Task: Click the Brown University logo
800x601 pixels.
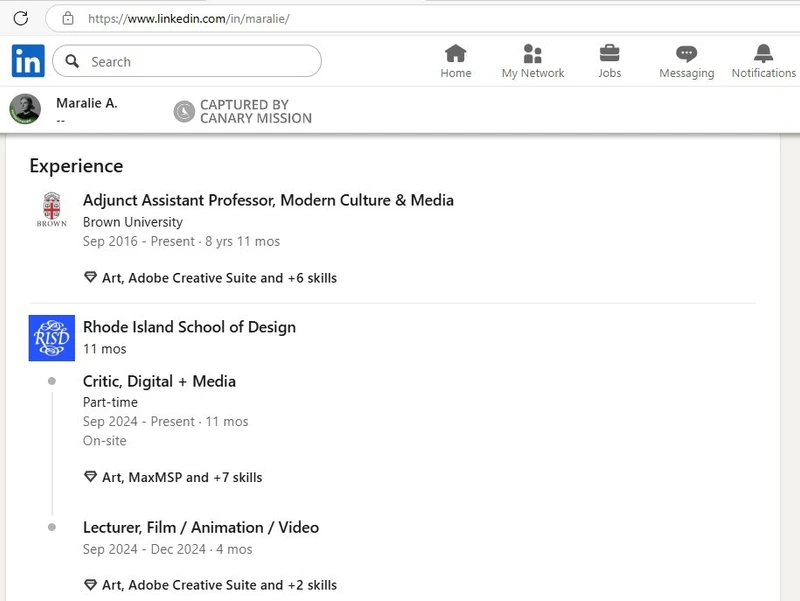Action: [52, 209]
